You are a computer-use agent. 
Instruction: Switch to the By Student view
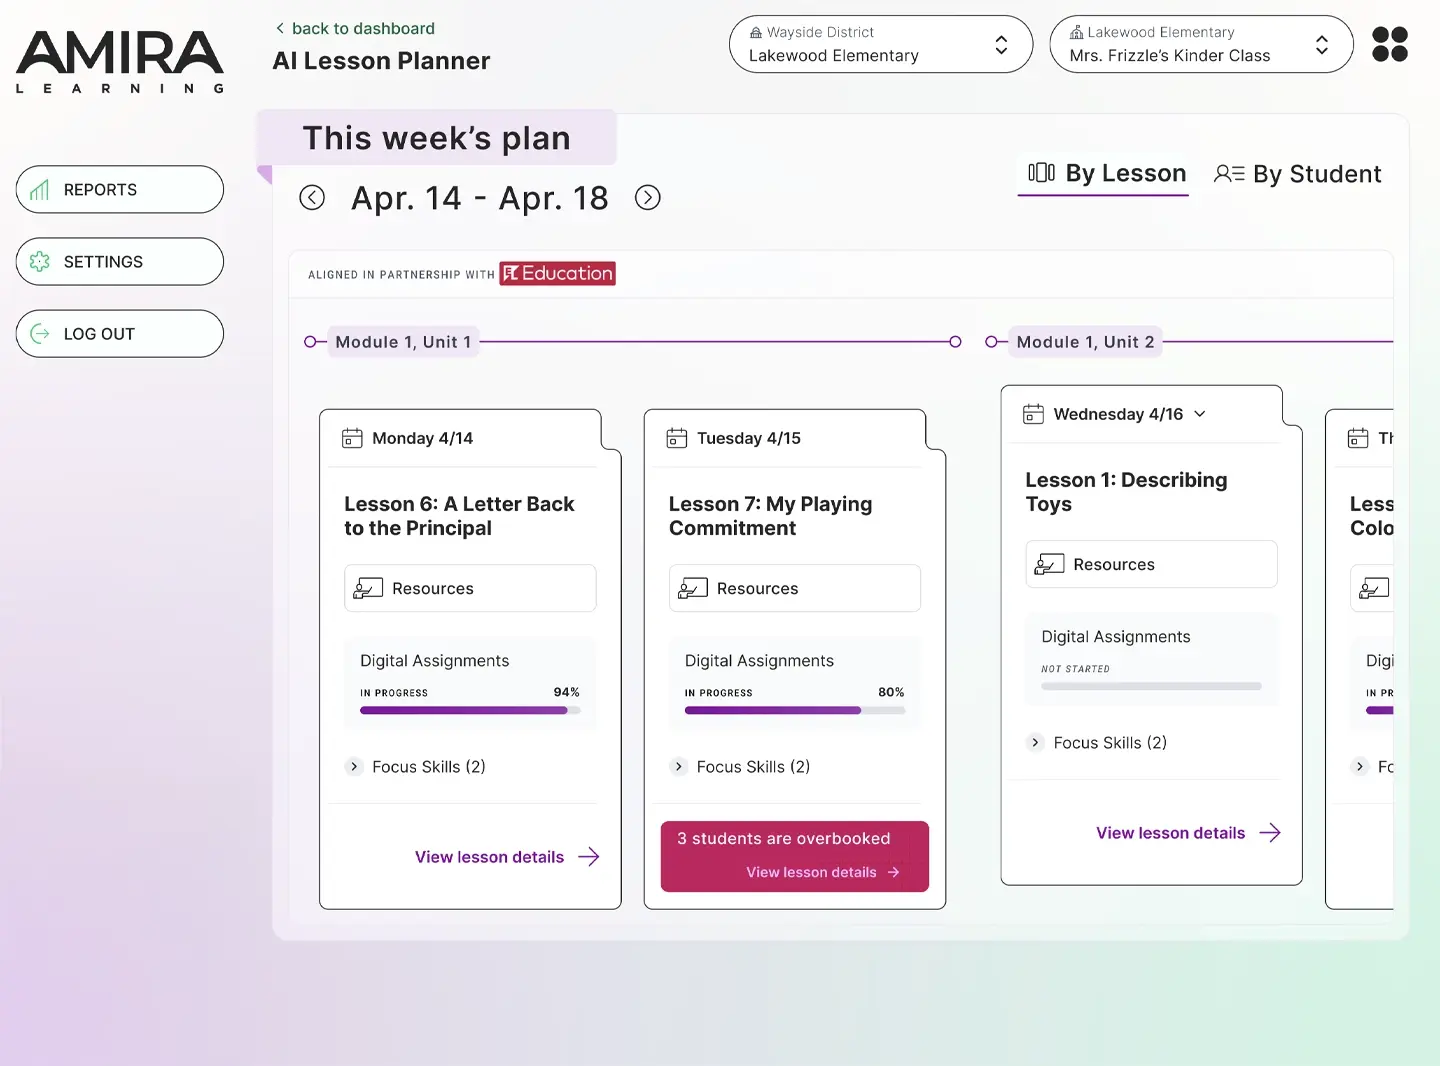(1297, 174)
